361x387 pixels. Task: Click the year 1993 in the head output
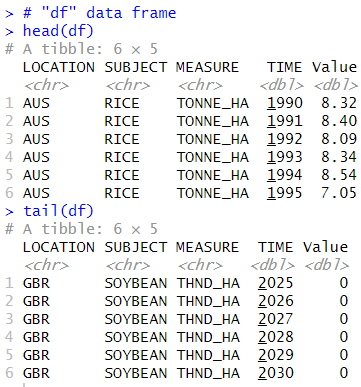285,157
